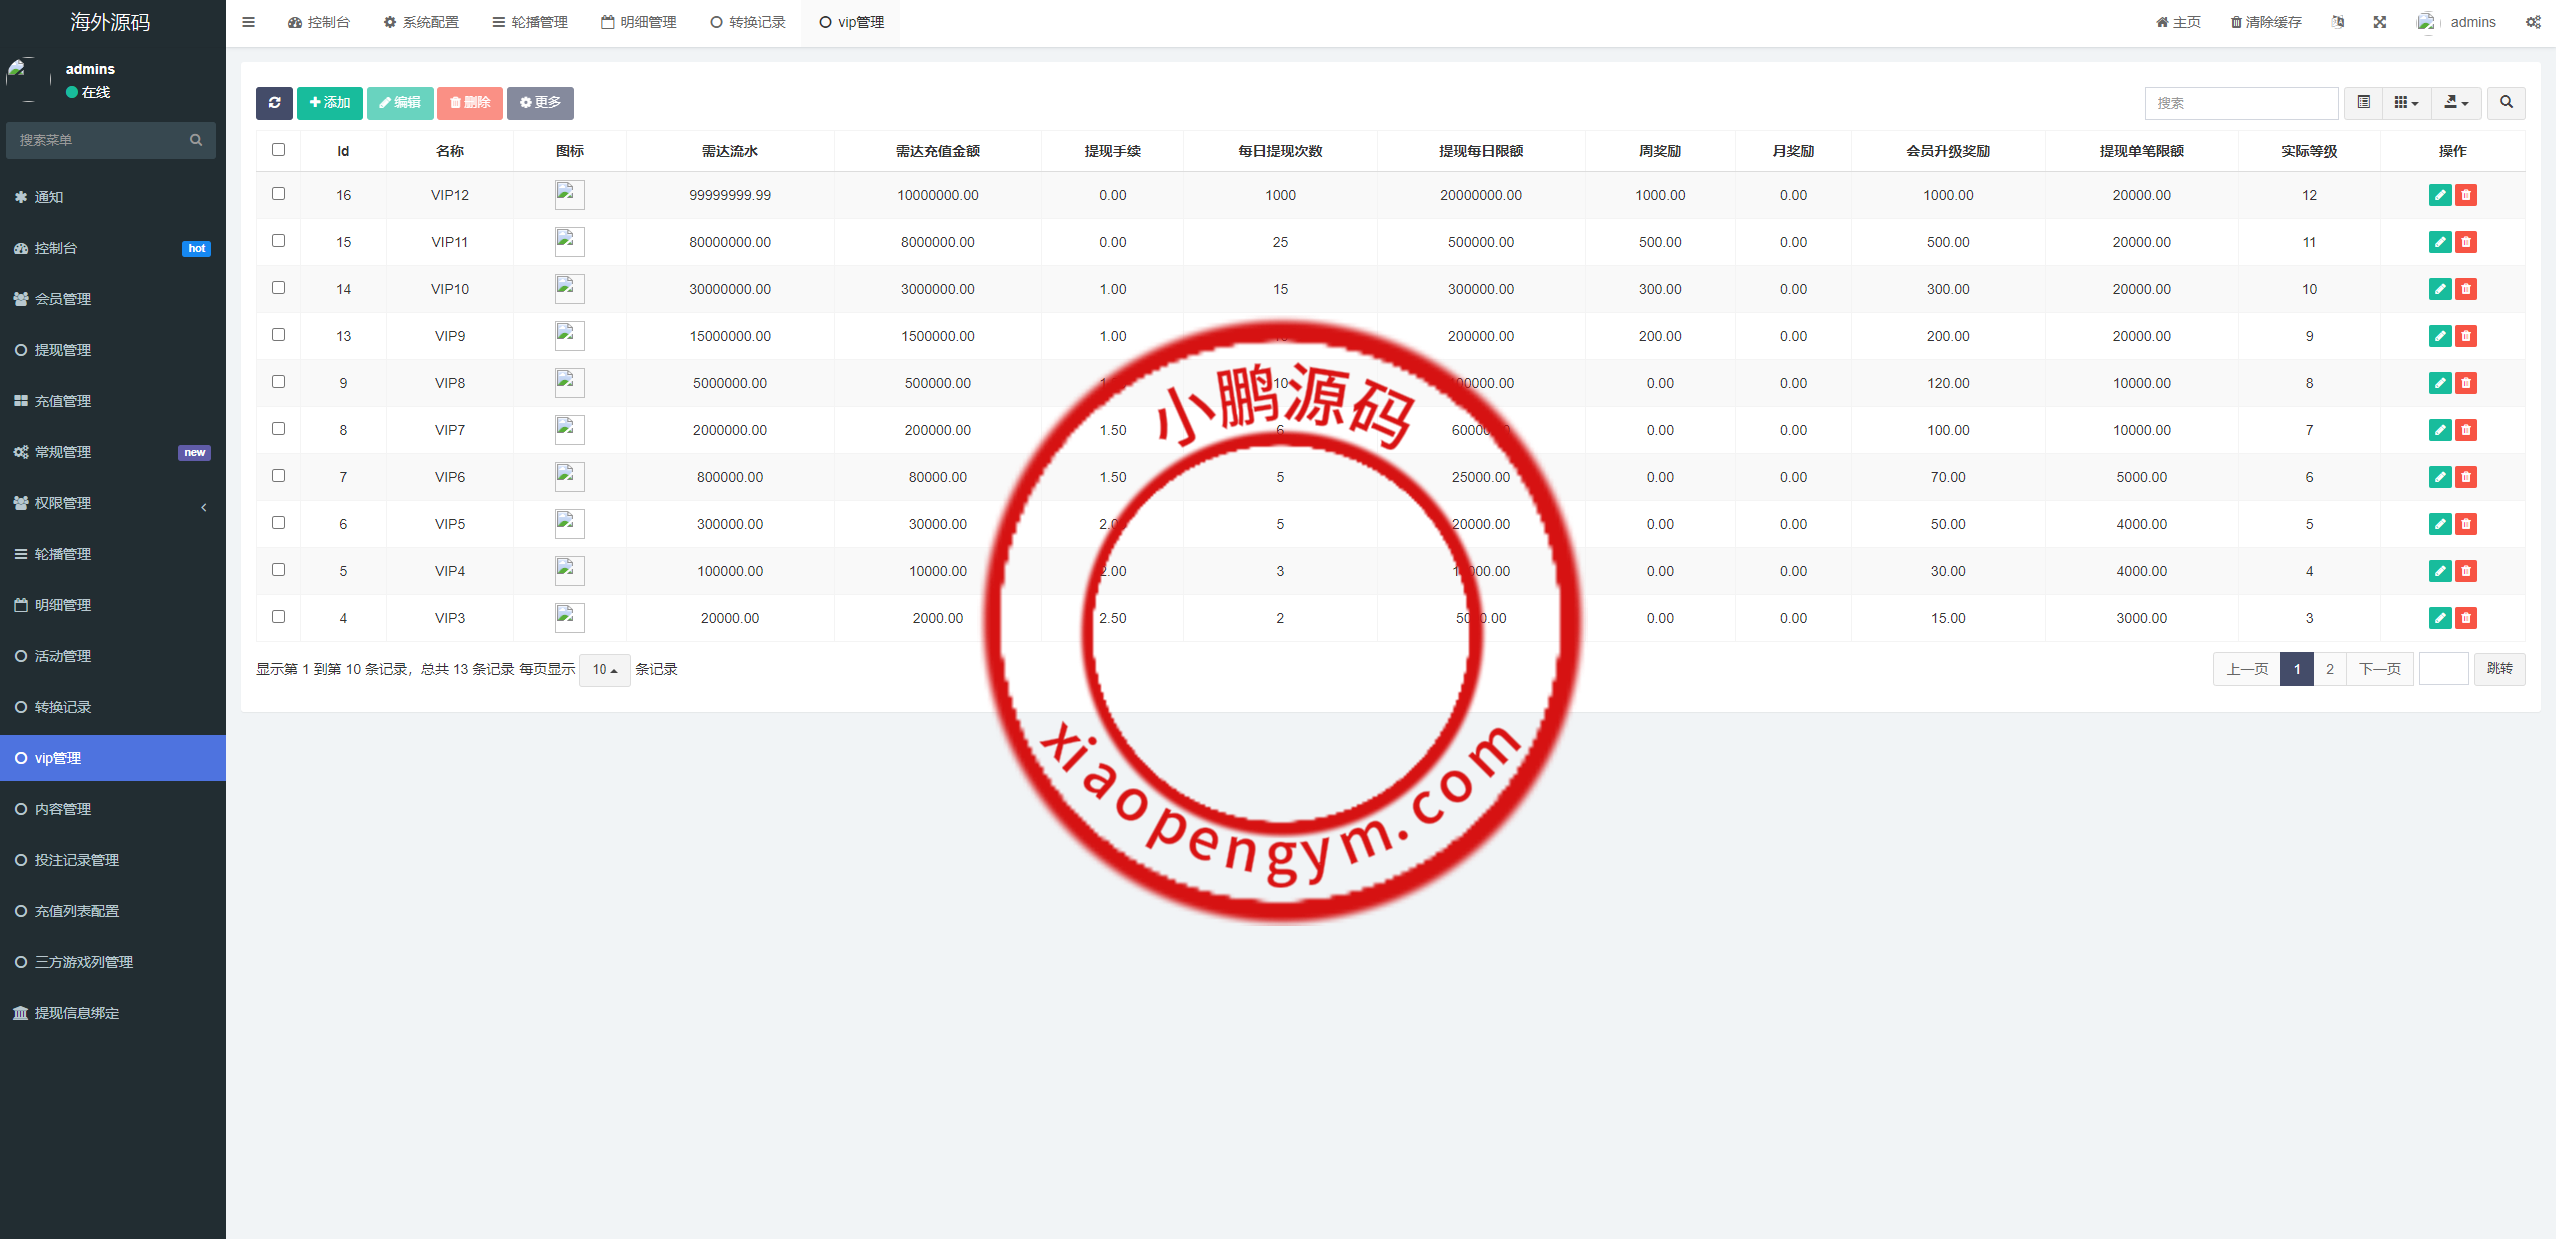2556x1239 pixels.
Task: Click the fullscreen icon in top bar
Action: 2380,22
